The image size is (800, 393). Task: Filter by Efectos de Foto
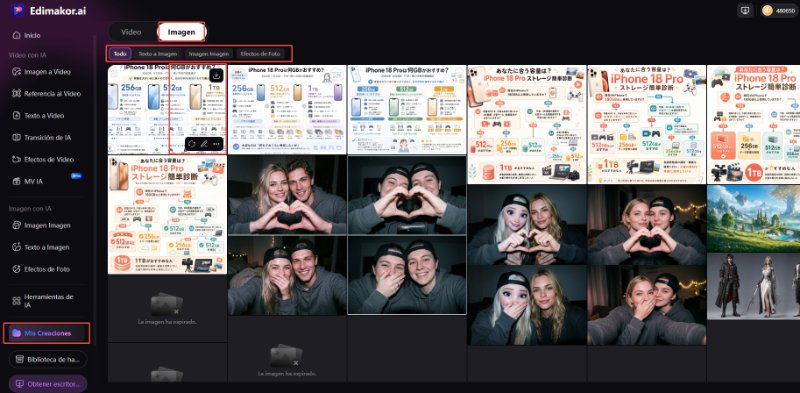(x=260, y=54)
